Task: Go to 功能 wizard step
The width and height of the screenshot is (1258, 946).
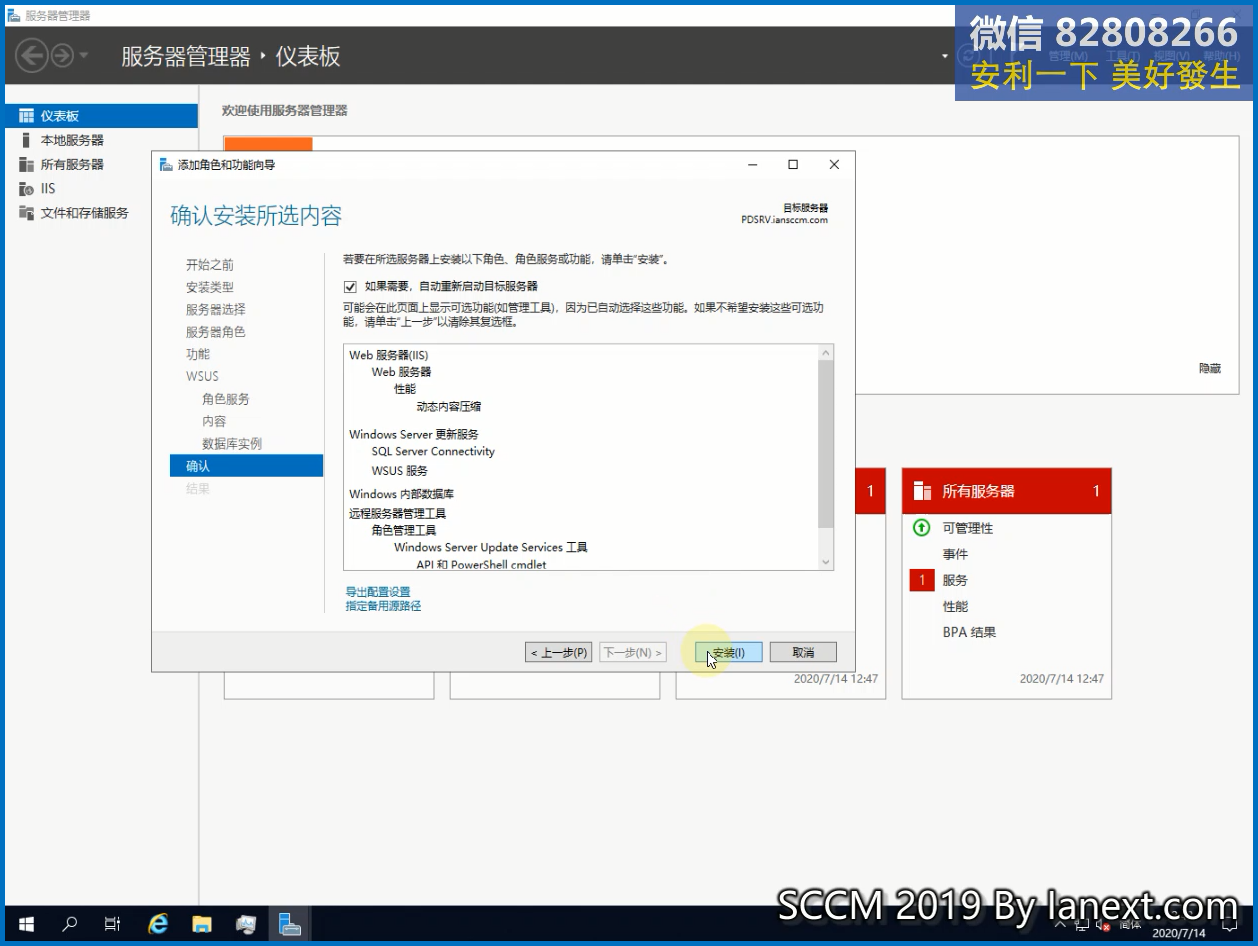Action: [198, 354]
